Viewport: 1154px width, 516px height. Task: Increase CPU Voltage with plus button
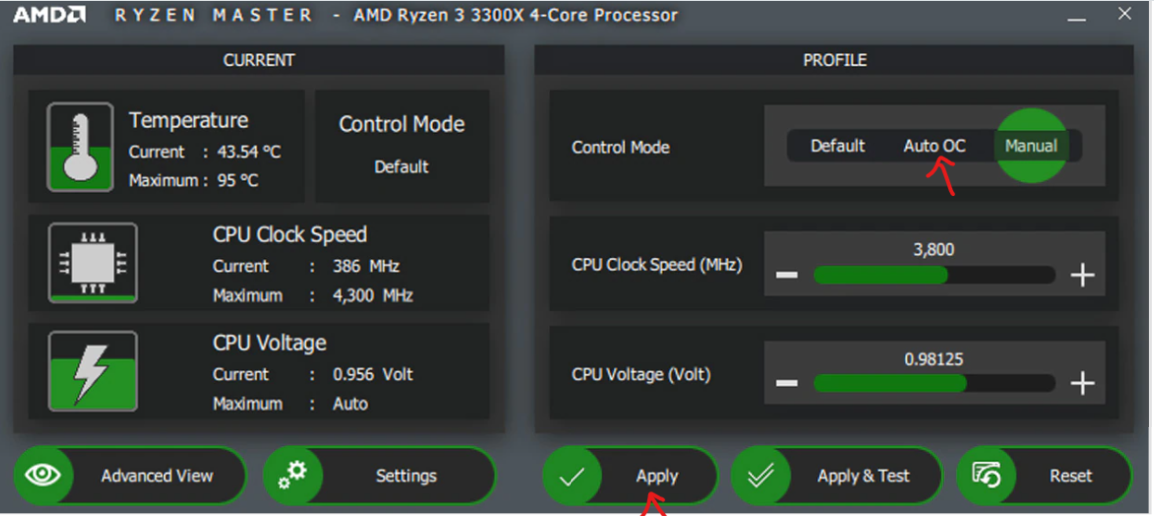pyautogui.click(x=1083, y=383)
